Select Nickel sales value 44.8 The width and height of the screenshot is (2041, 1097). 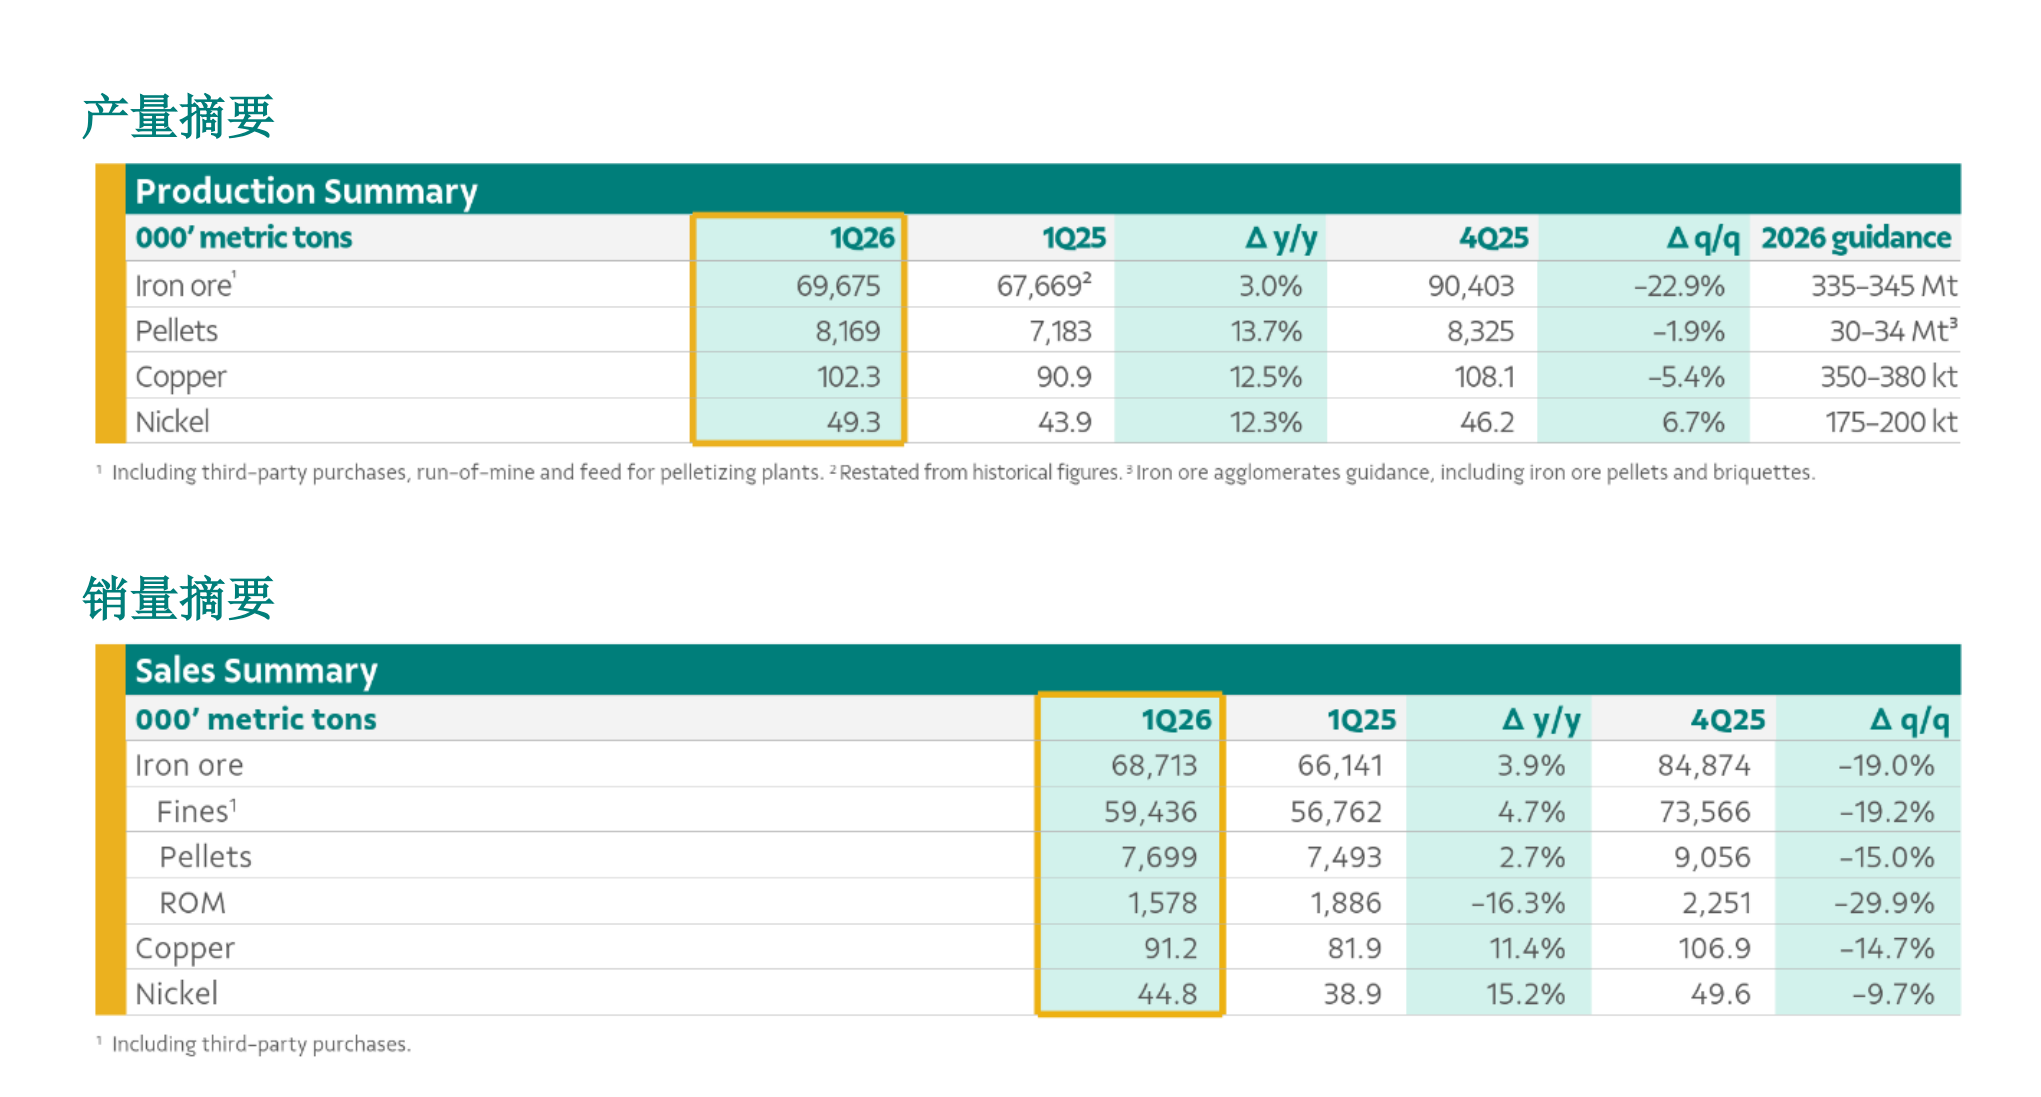point(1167,994)
